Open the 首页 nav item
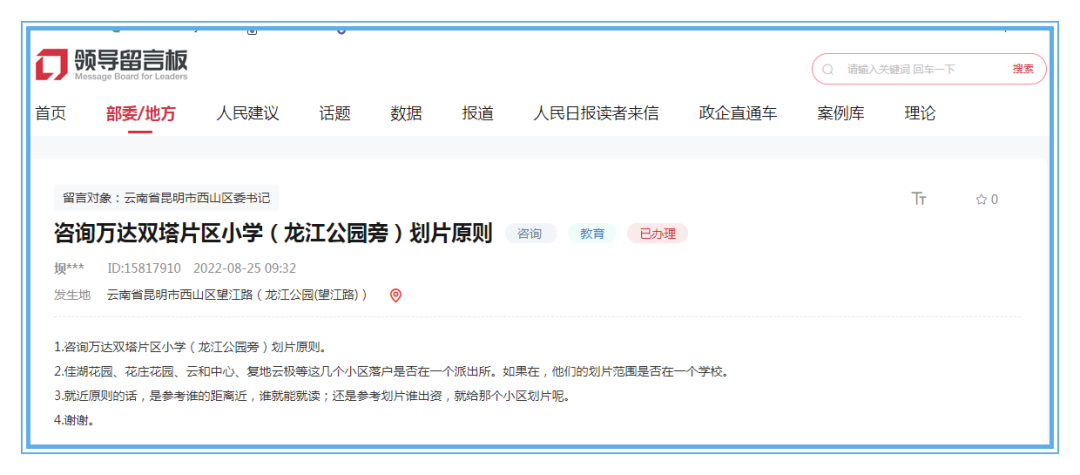1080x475 pixels. pos(51,114)
